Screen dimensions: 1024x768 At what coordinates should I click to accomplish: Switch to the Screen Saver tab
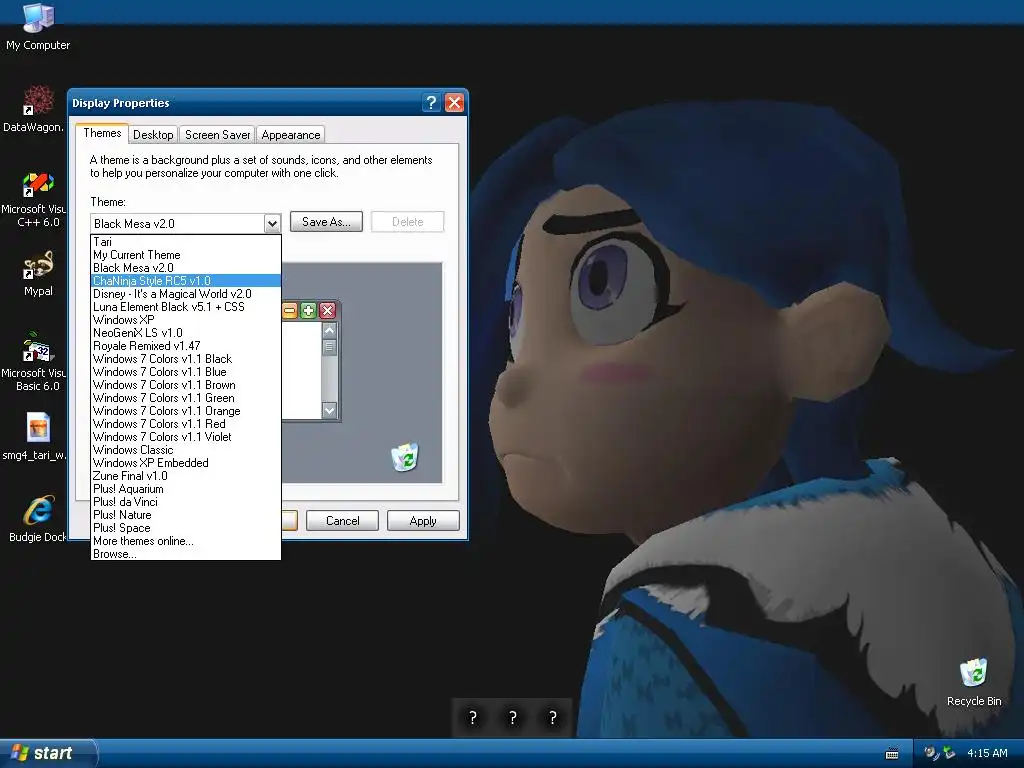[x=217, y=135]
